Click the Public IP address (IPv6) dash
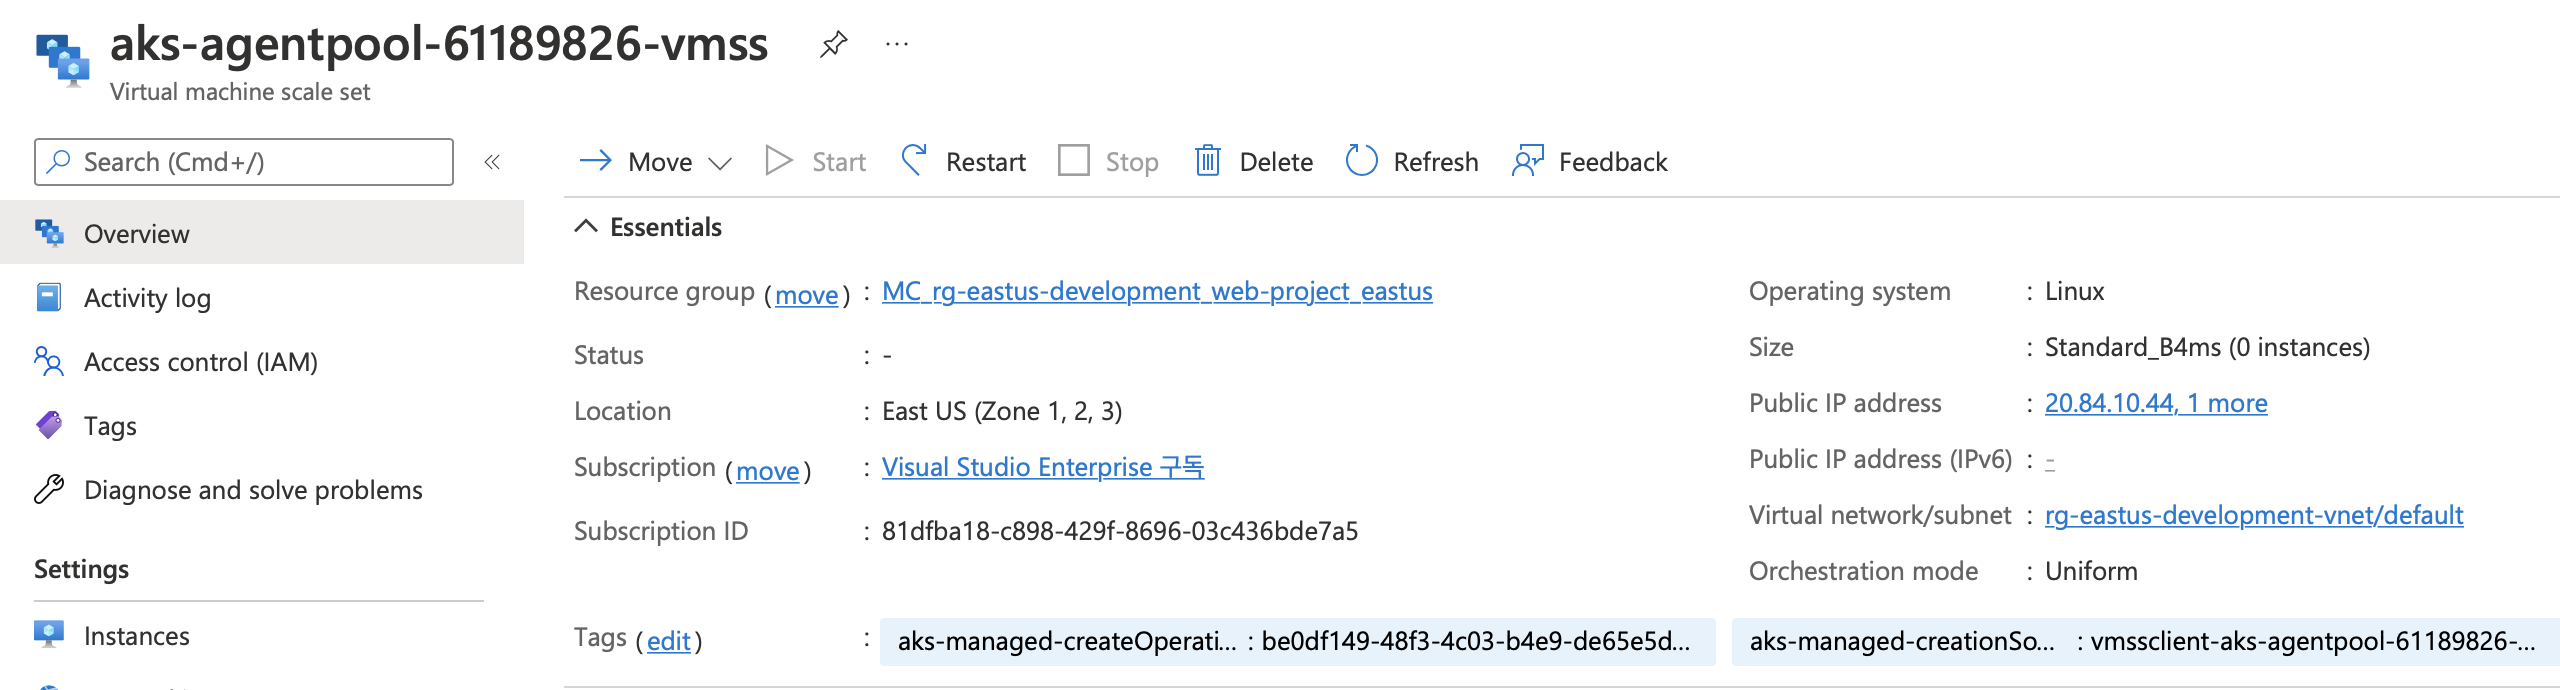Image resolution: width=2560 pixels, height=690 pixels. [x=2050, y=461]
